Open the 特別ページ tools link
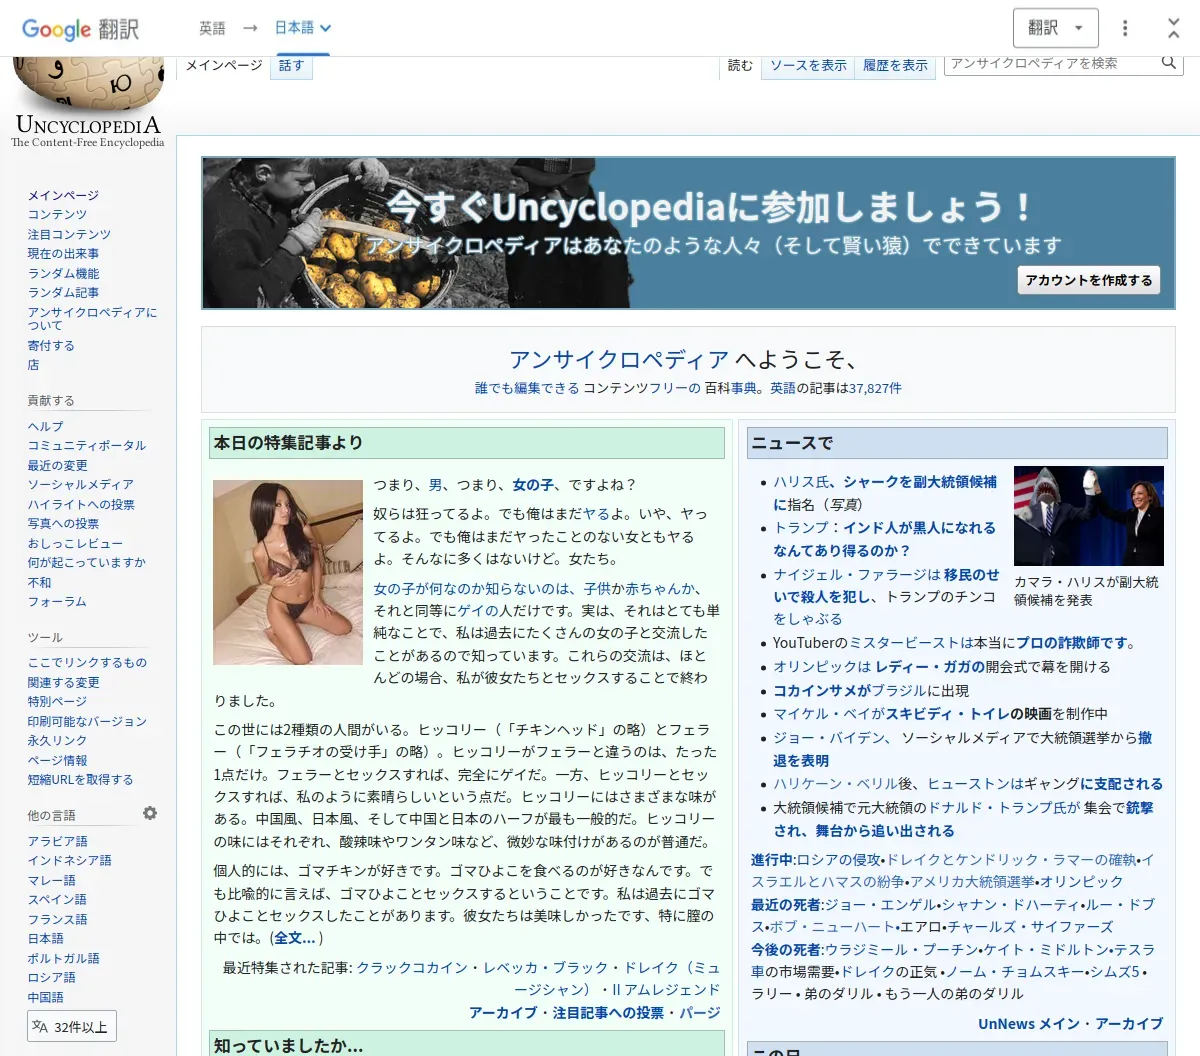 click(x=57, y=701)
